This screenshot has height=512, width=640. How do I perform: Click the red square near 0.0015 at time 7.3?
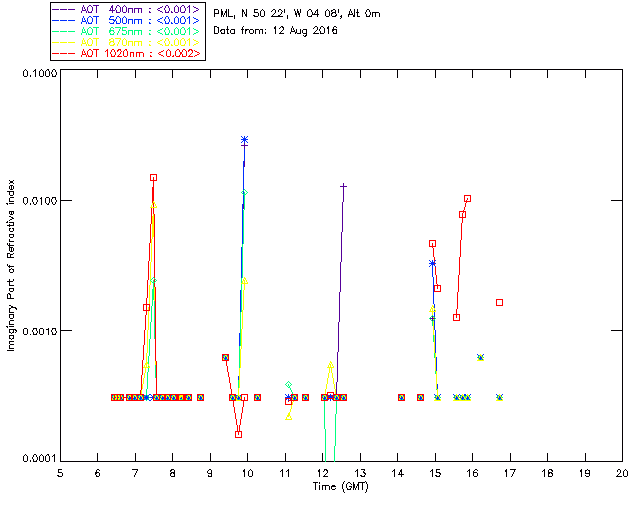pos(146,307)
